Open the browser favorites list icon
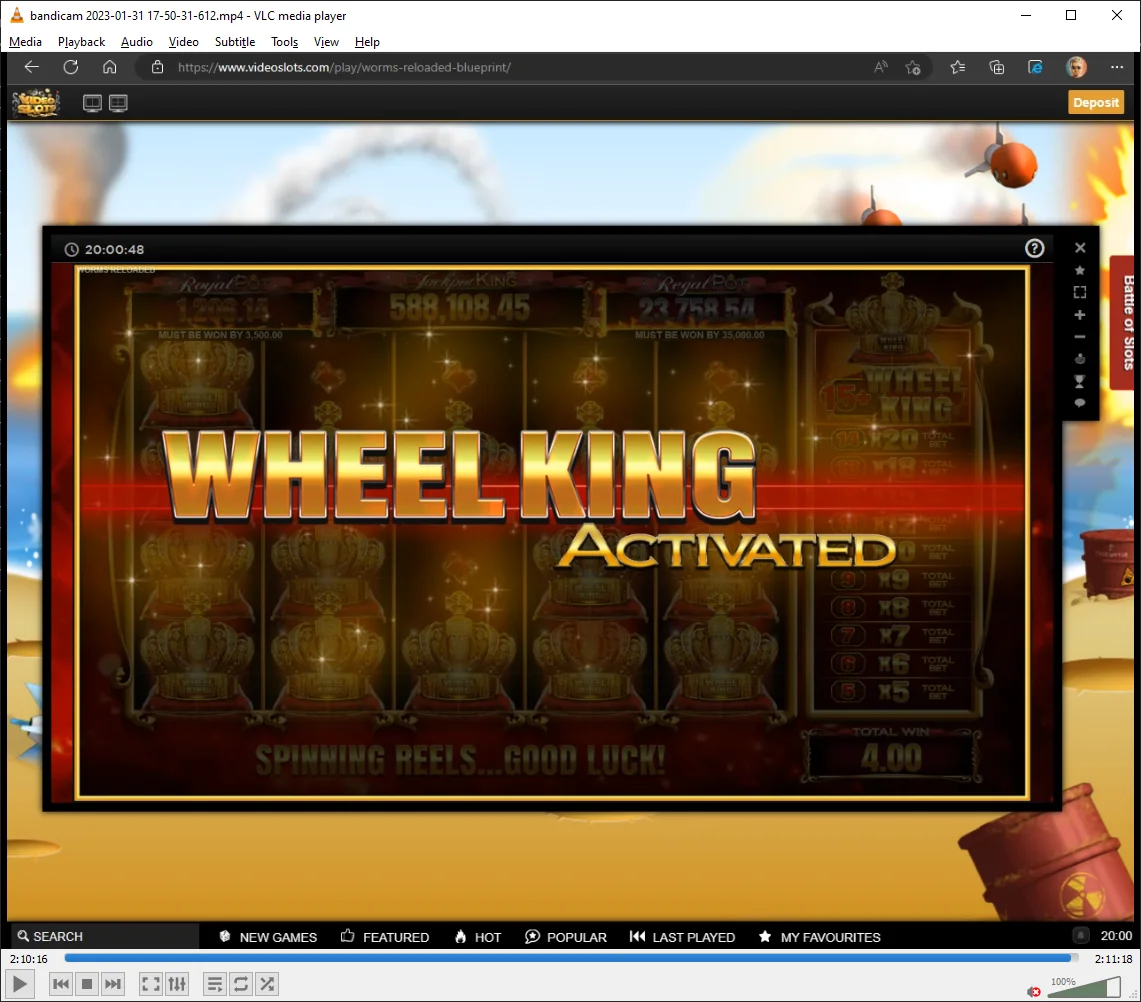Viewport: 1141px width, 1002px height. [958, 67]
